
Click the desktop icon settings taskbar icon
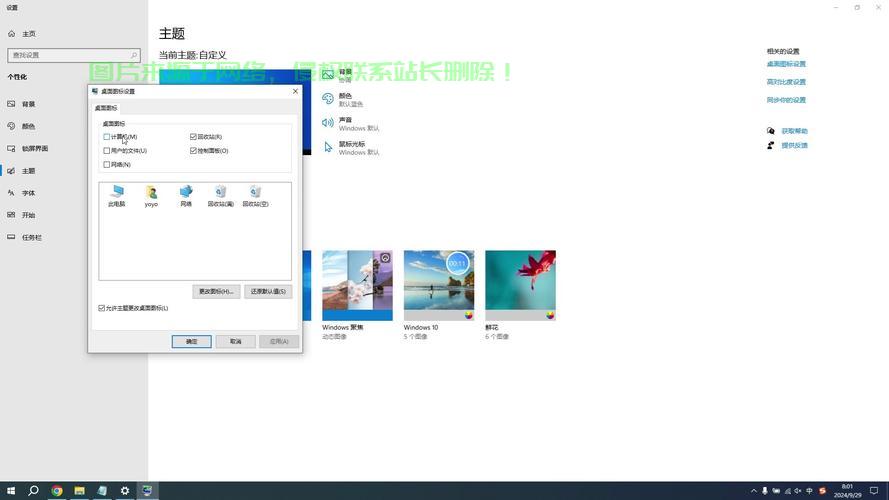[147, 490]
